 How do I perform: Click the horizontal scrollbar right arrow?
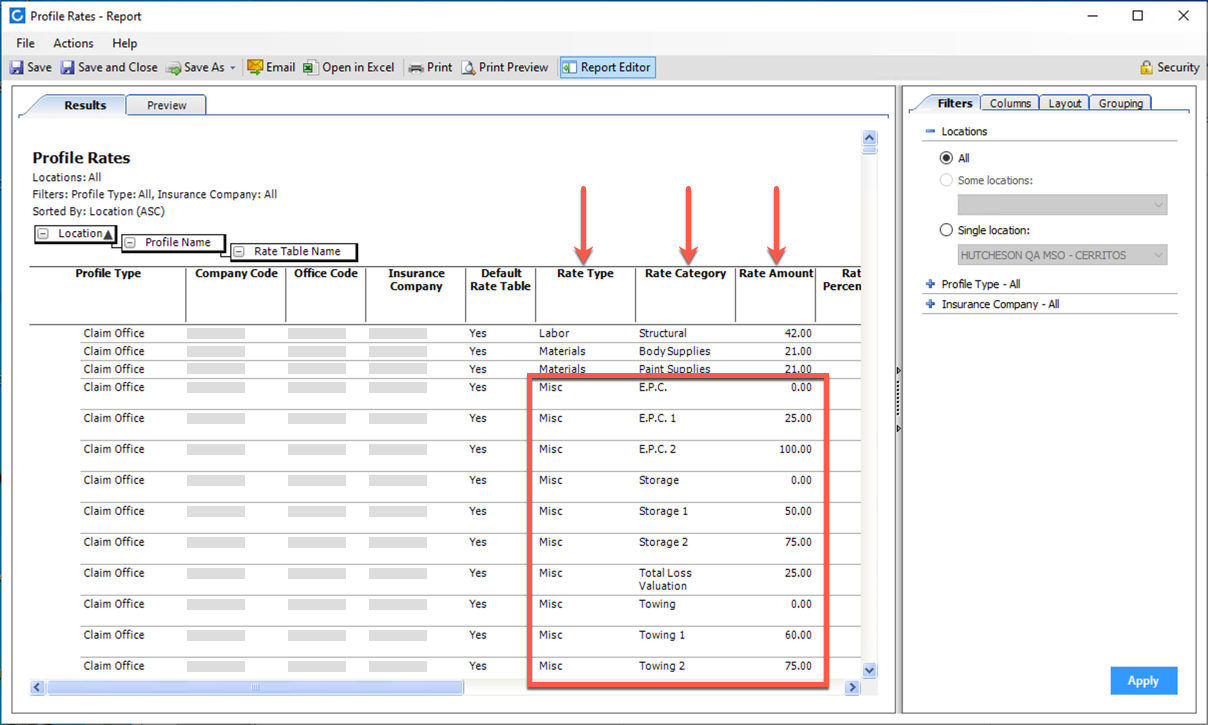point(853,687)
